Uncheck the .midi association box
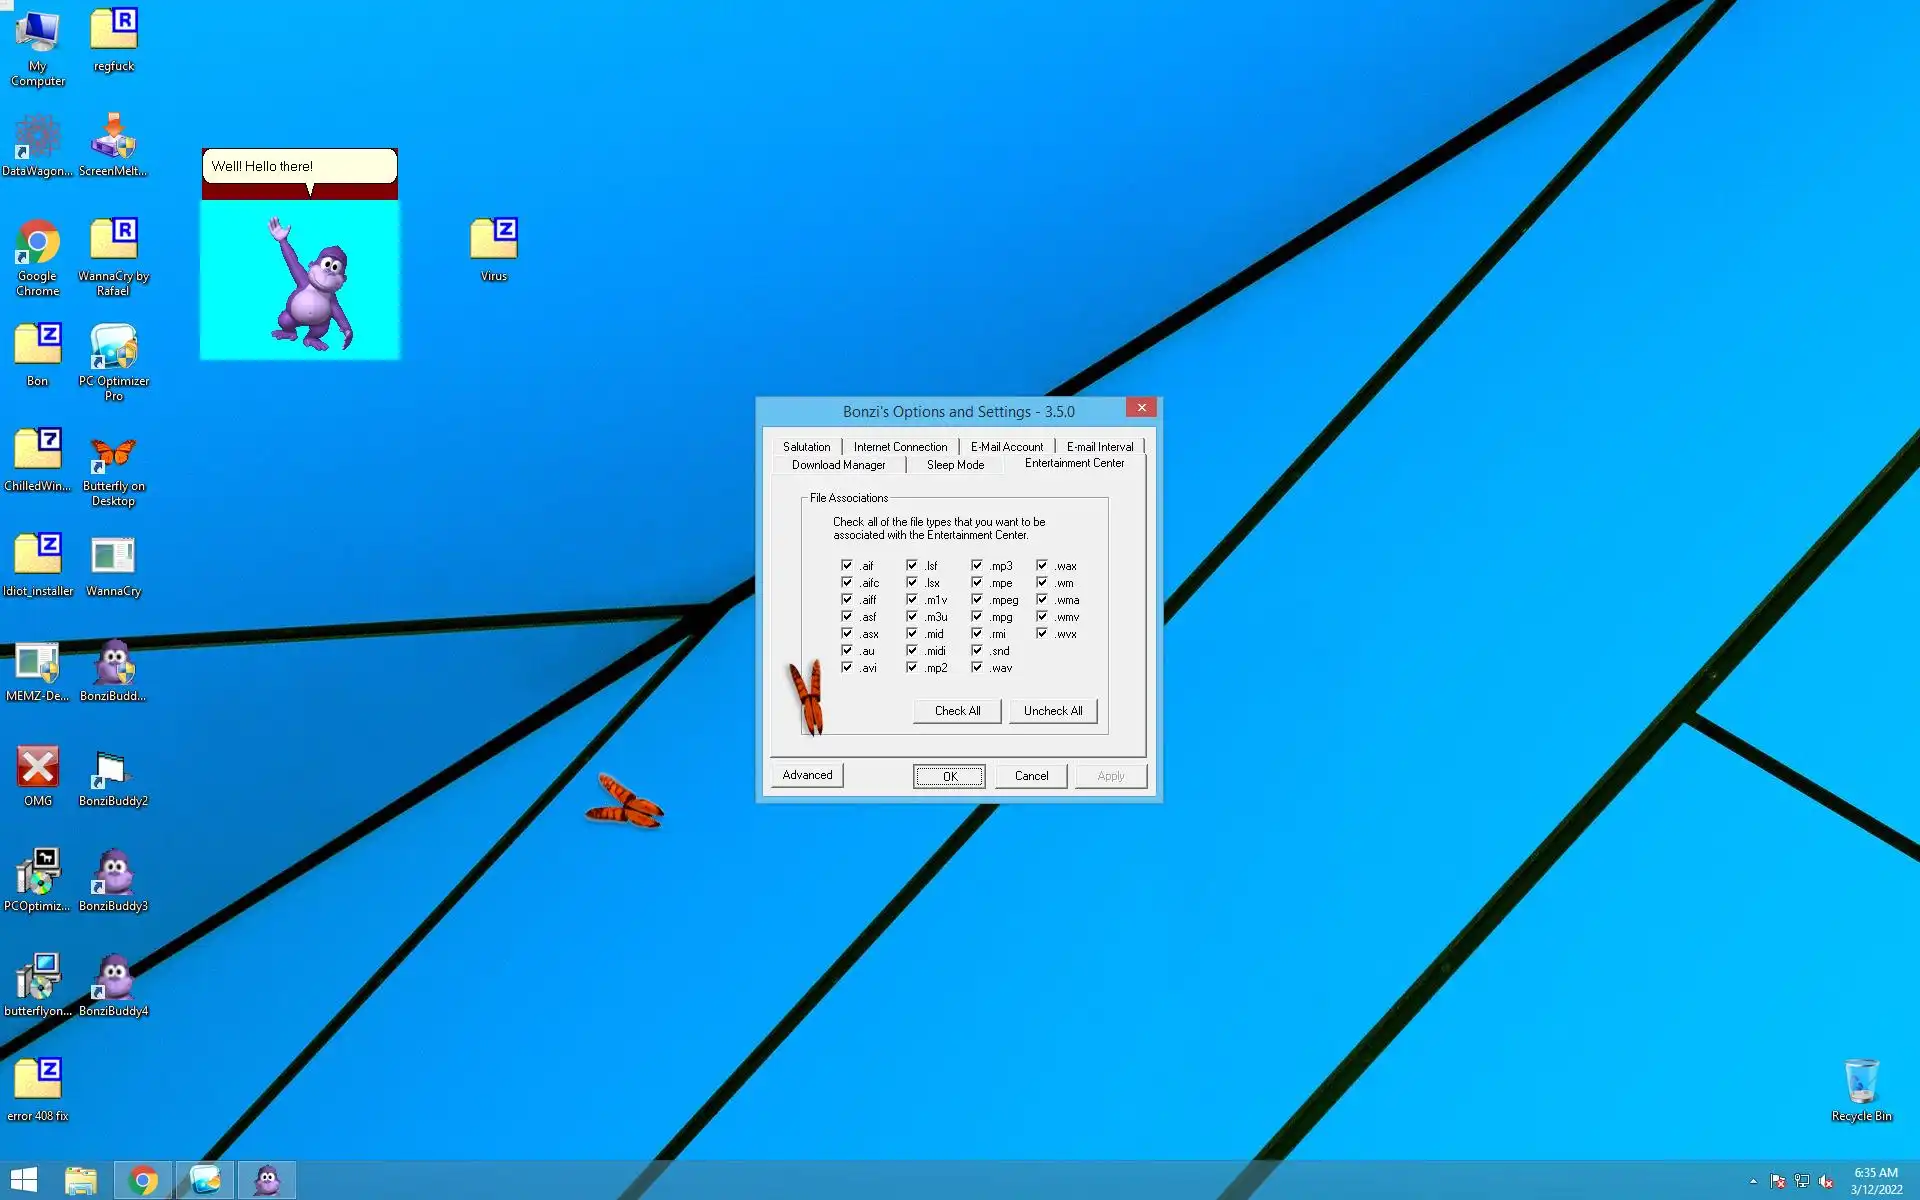Screen dimensions: 1920x1200 [912, 651]
